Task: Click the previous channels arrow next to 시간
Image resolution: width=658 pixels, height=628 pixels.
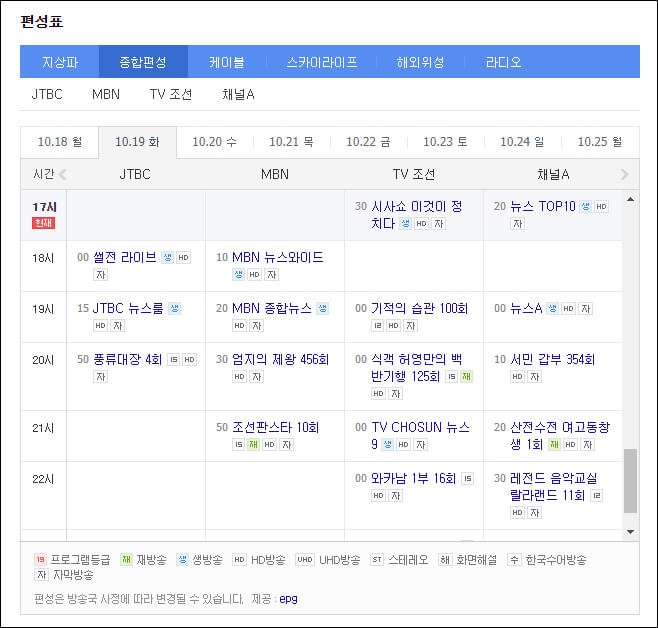Action: click(63, 174)
